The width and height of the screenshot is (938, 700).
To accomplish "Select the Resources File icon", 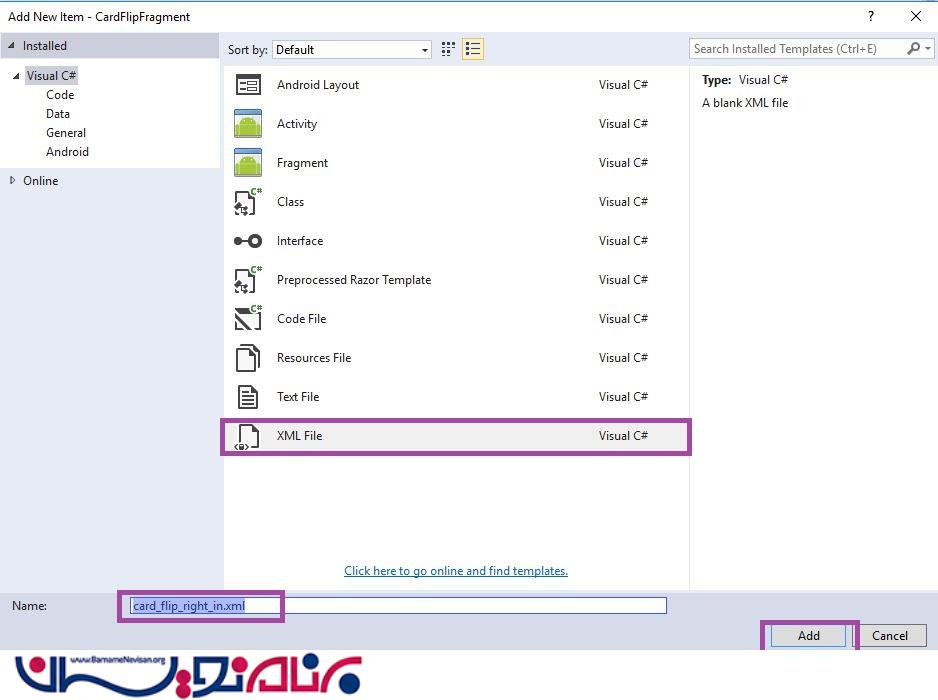I will pyautogui.click(x=247, y=358).
